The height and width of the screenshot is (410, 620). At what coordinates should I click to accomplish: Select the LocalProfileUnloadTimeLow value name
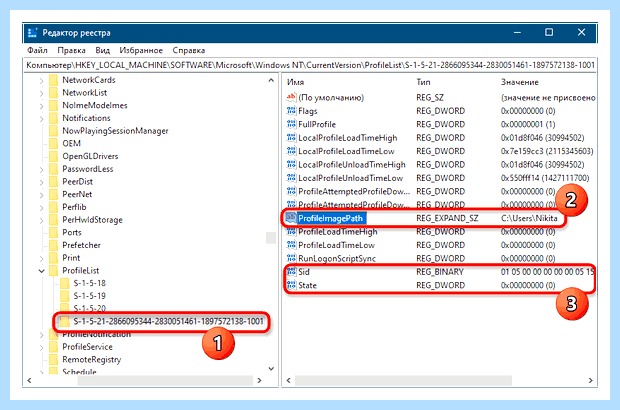pyautogui.click(x=350, y=178)
